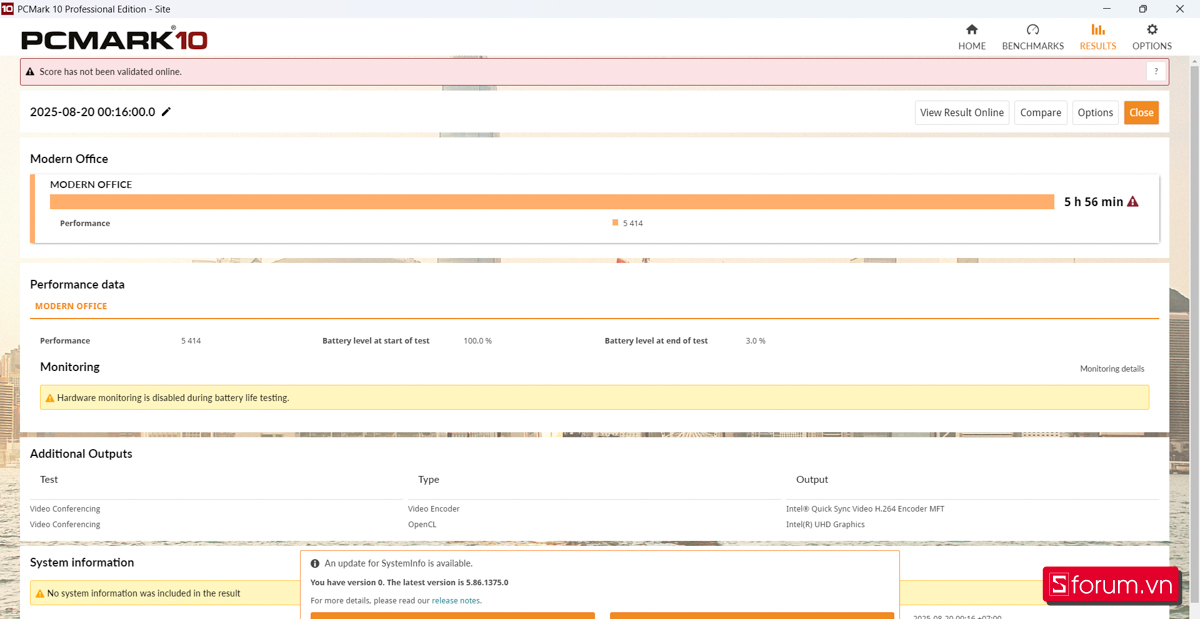This screenshot has height=619, width=1200.
Task: Click the Video Encoder type cell
Action: point(434,509)
